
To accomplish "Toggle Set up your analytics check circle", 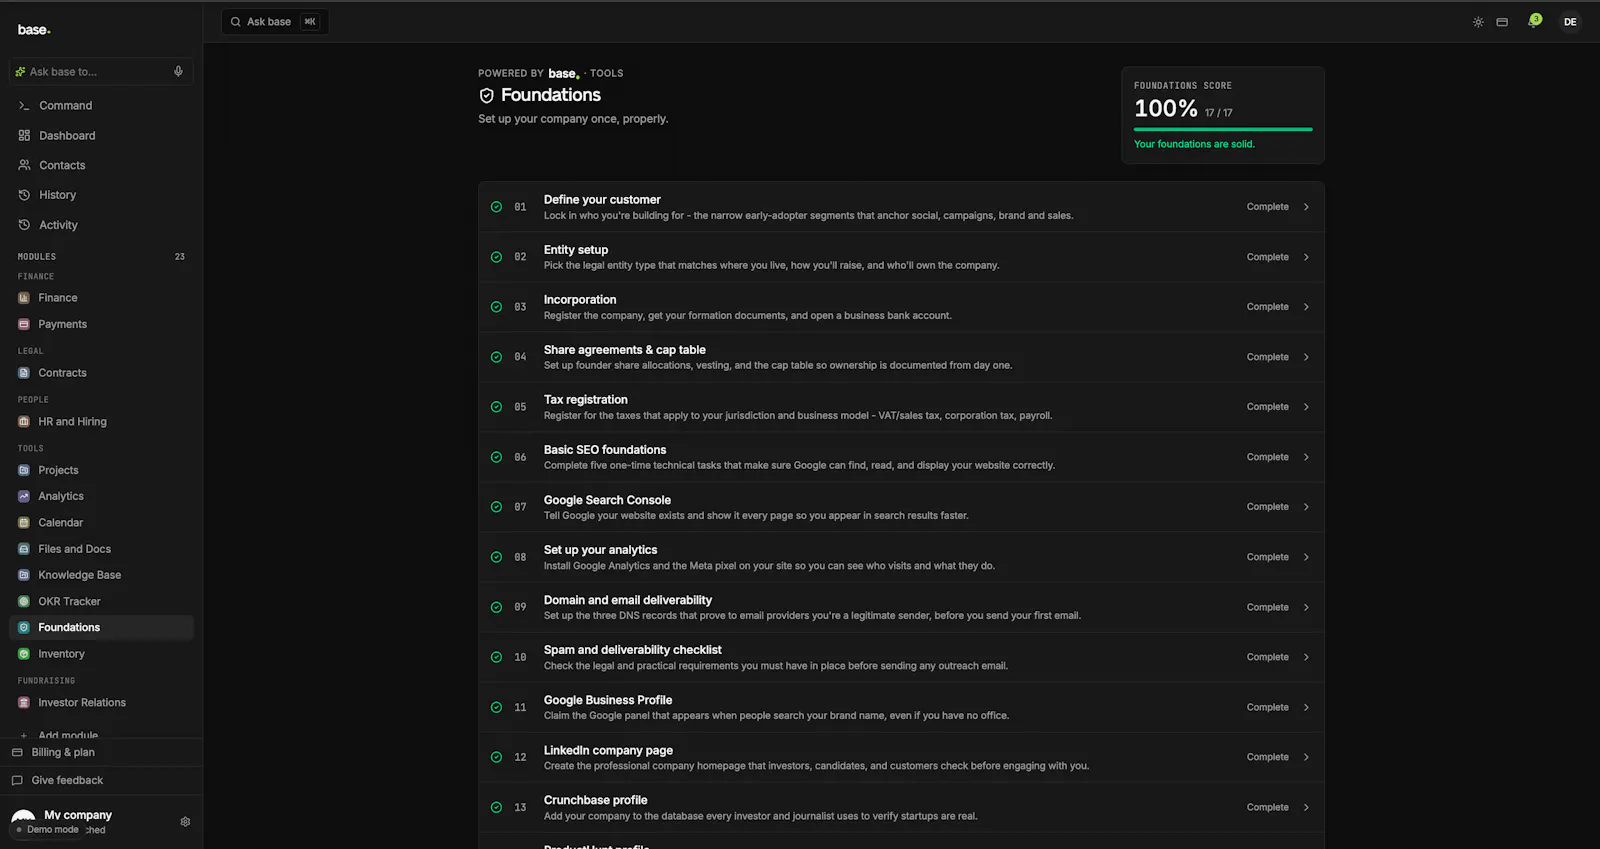I will (496, 557).
